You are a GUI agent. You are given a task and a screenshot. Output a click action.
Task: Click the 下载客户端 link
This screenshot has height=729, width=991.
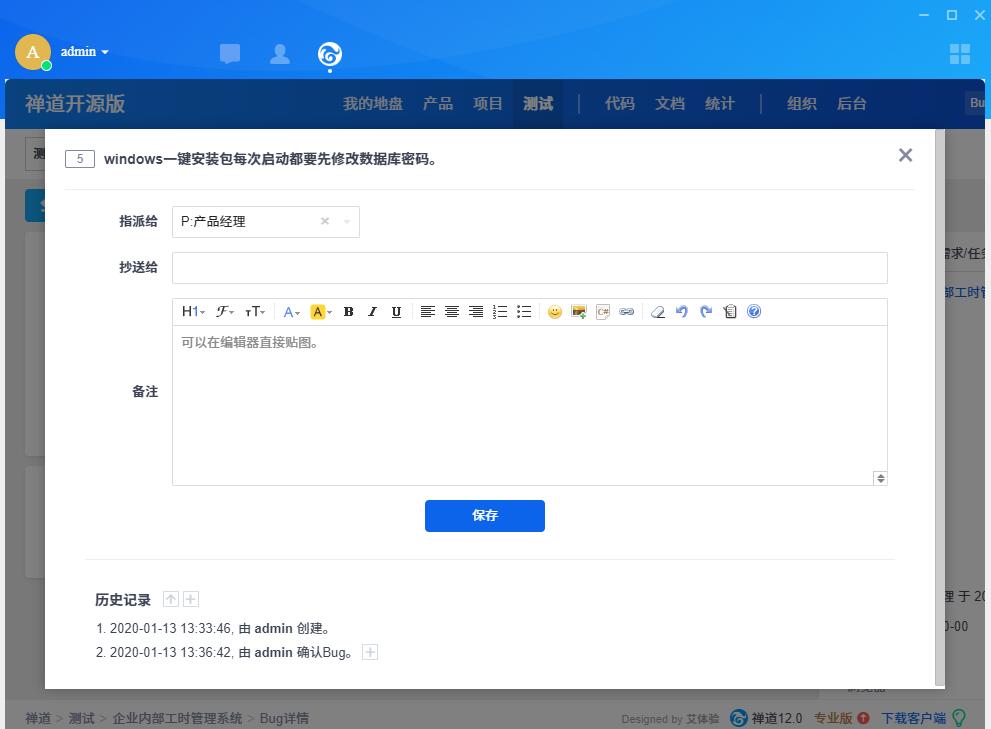(913, 718)
